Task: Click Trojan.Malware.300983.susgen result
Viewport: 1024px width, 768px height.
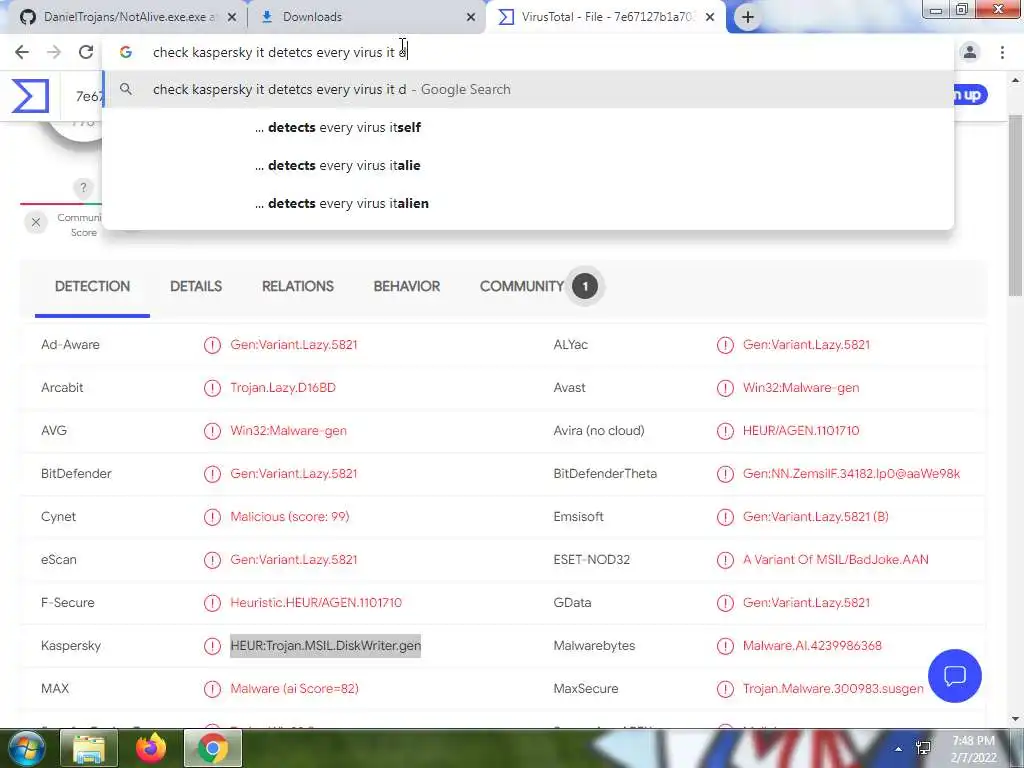Action: (x=833, y=689)
